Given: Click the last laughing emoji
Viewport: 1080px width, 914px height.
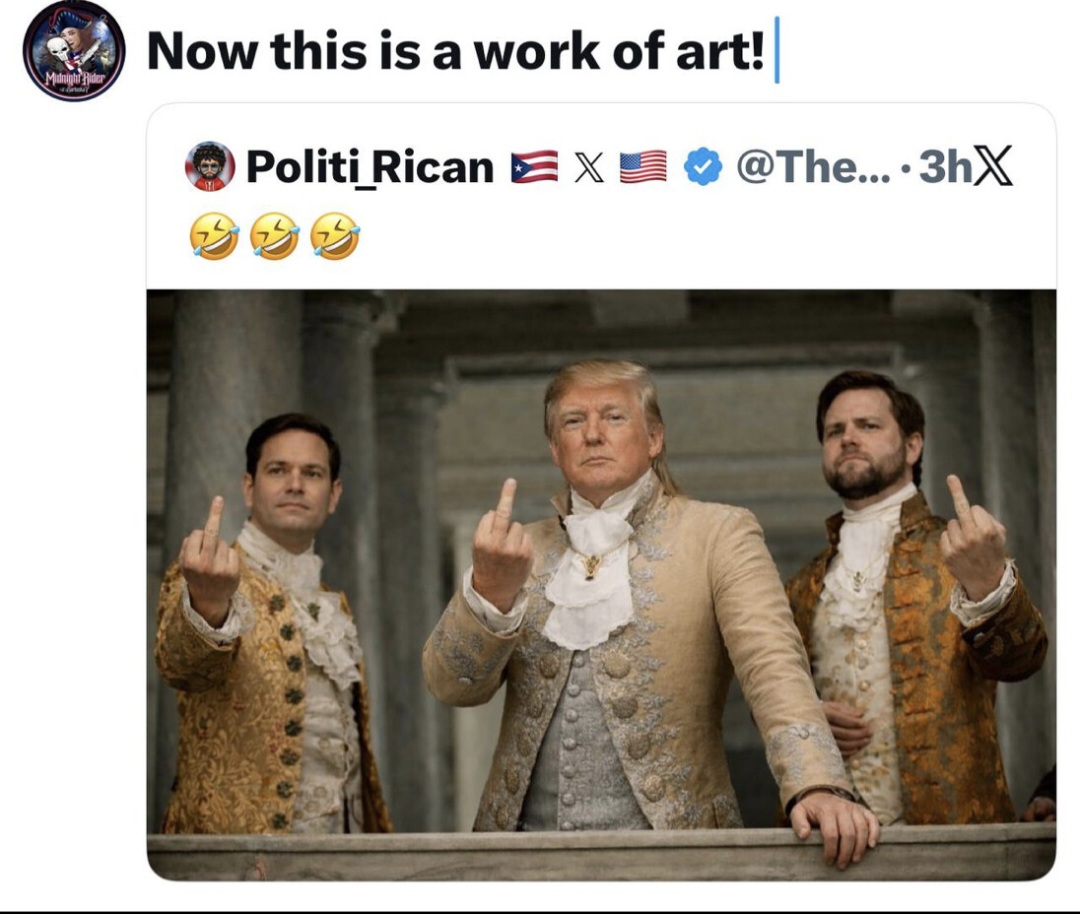Looking at the screenshot, I should coord(335,238).
